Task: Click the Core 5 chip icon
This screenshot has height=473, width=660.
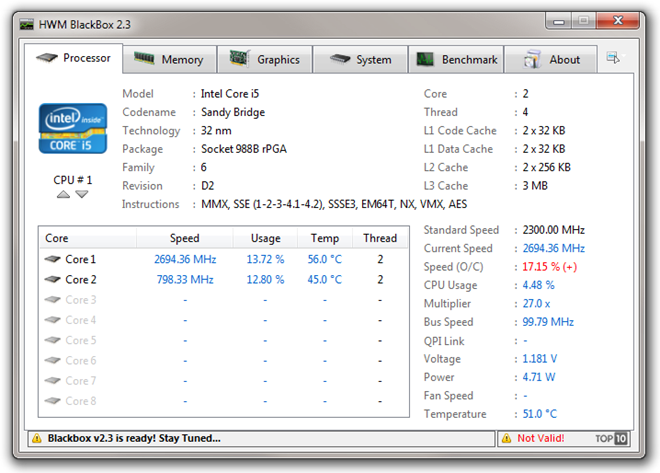Action: [x=53, y=340]
